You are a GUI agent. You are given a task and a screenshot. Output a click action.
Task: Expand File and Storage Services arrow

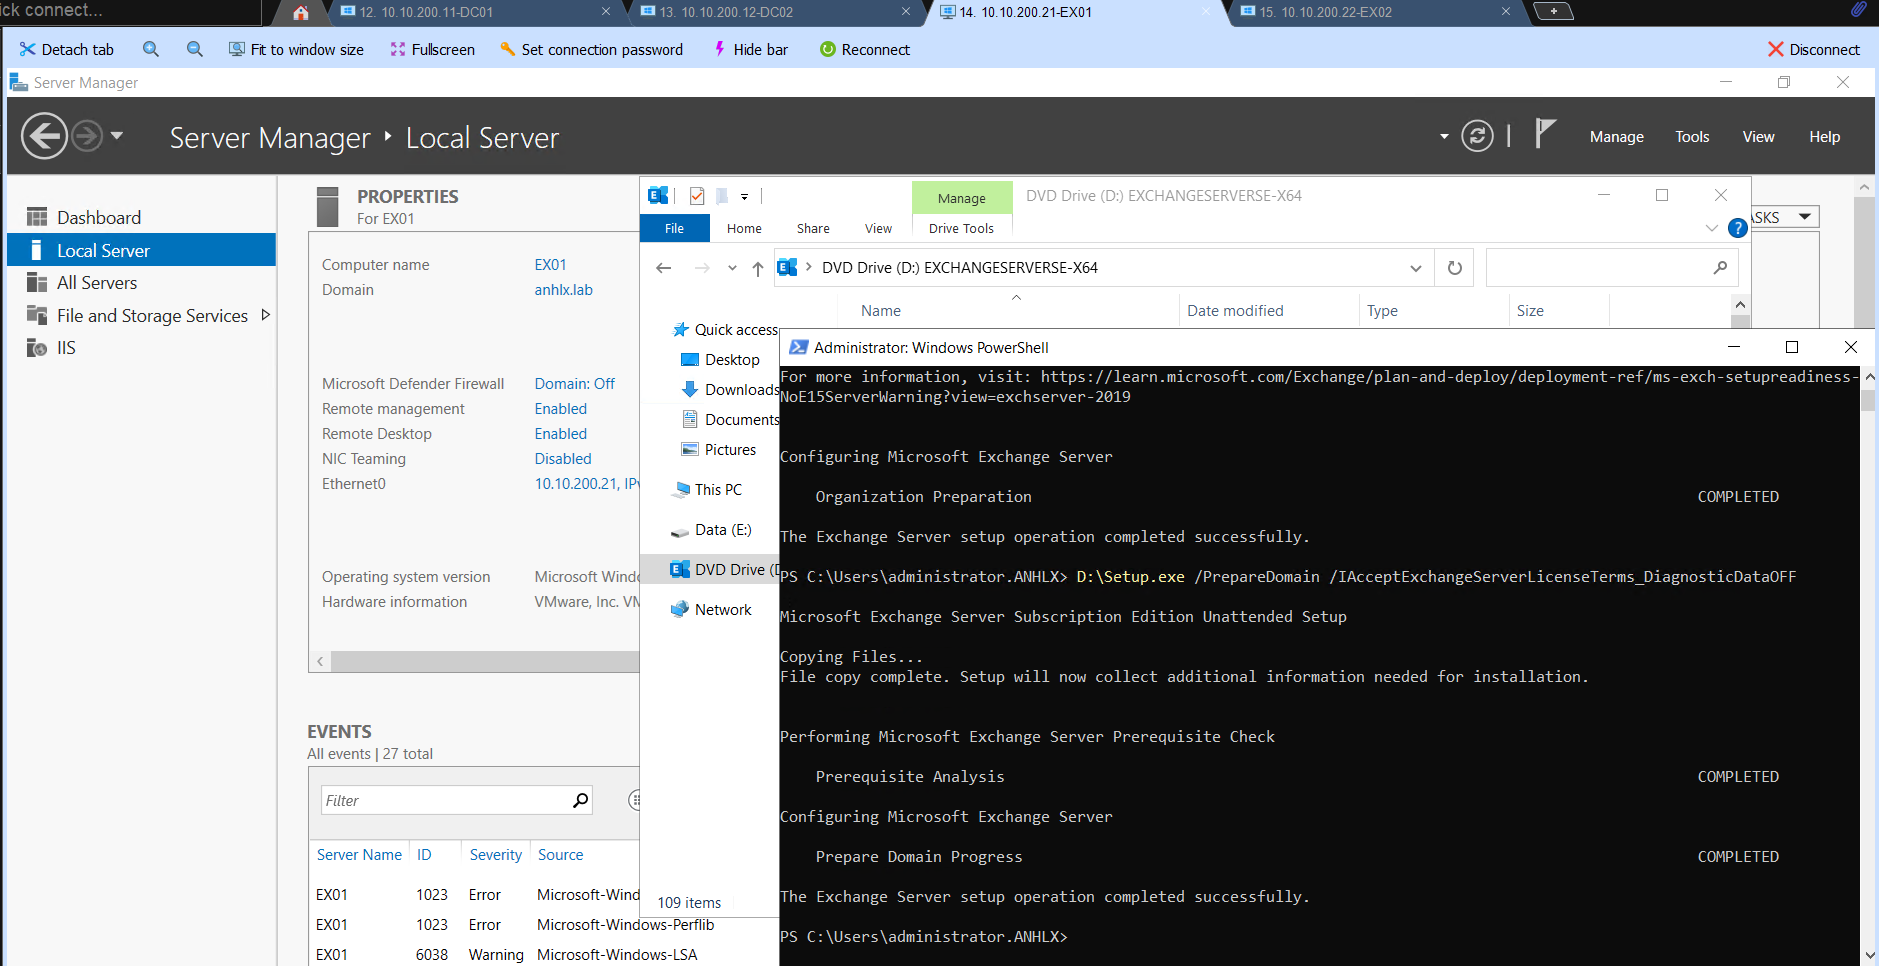(265, 315)
